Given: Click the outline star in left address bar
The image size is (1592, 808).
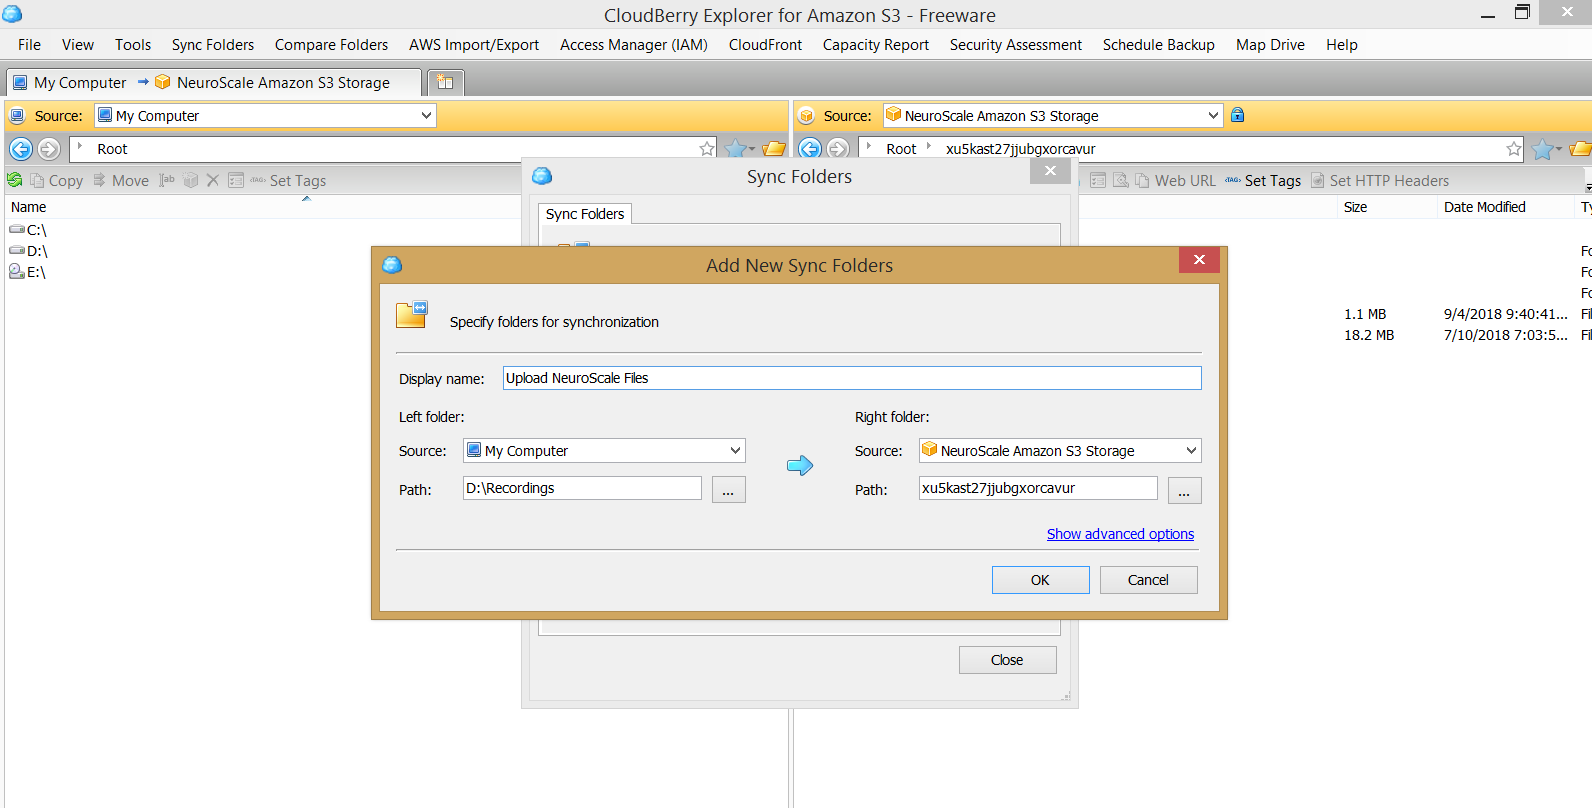Looking at the screenshot, I should tap(707, 149).
